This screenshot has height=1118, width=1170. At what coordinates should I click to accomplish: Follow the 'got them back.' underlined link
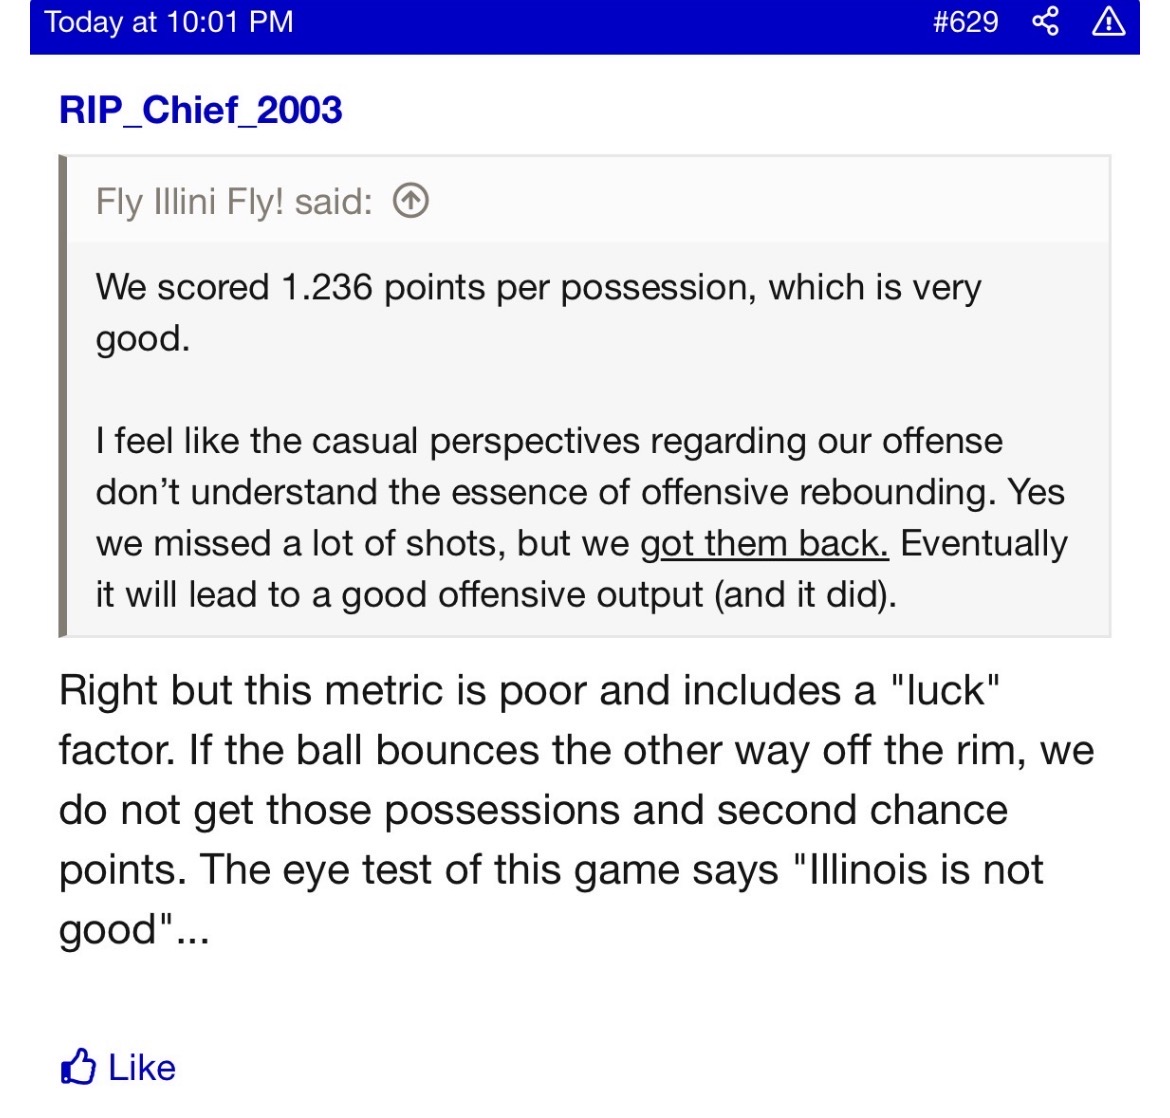[x=765, y=543]
